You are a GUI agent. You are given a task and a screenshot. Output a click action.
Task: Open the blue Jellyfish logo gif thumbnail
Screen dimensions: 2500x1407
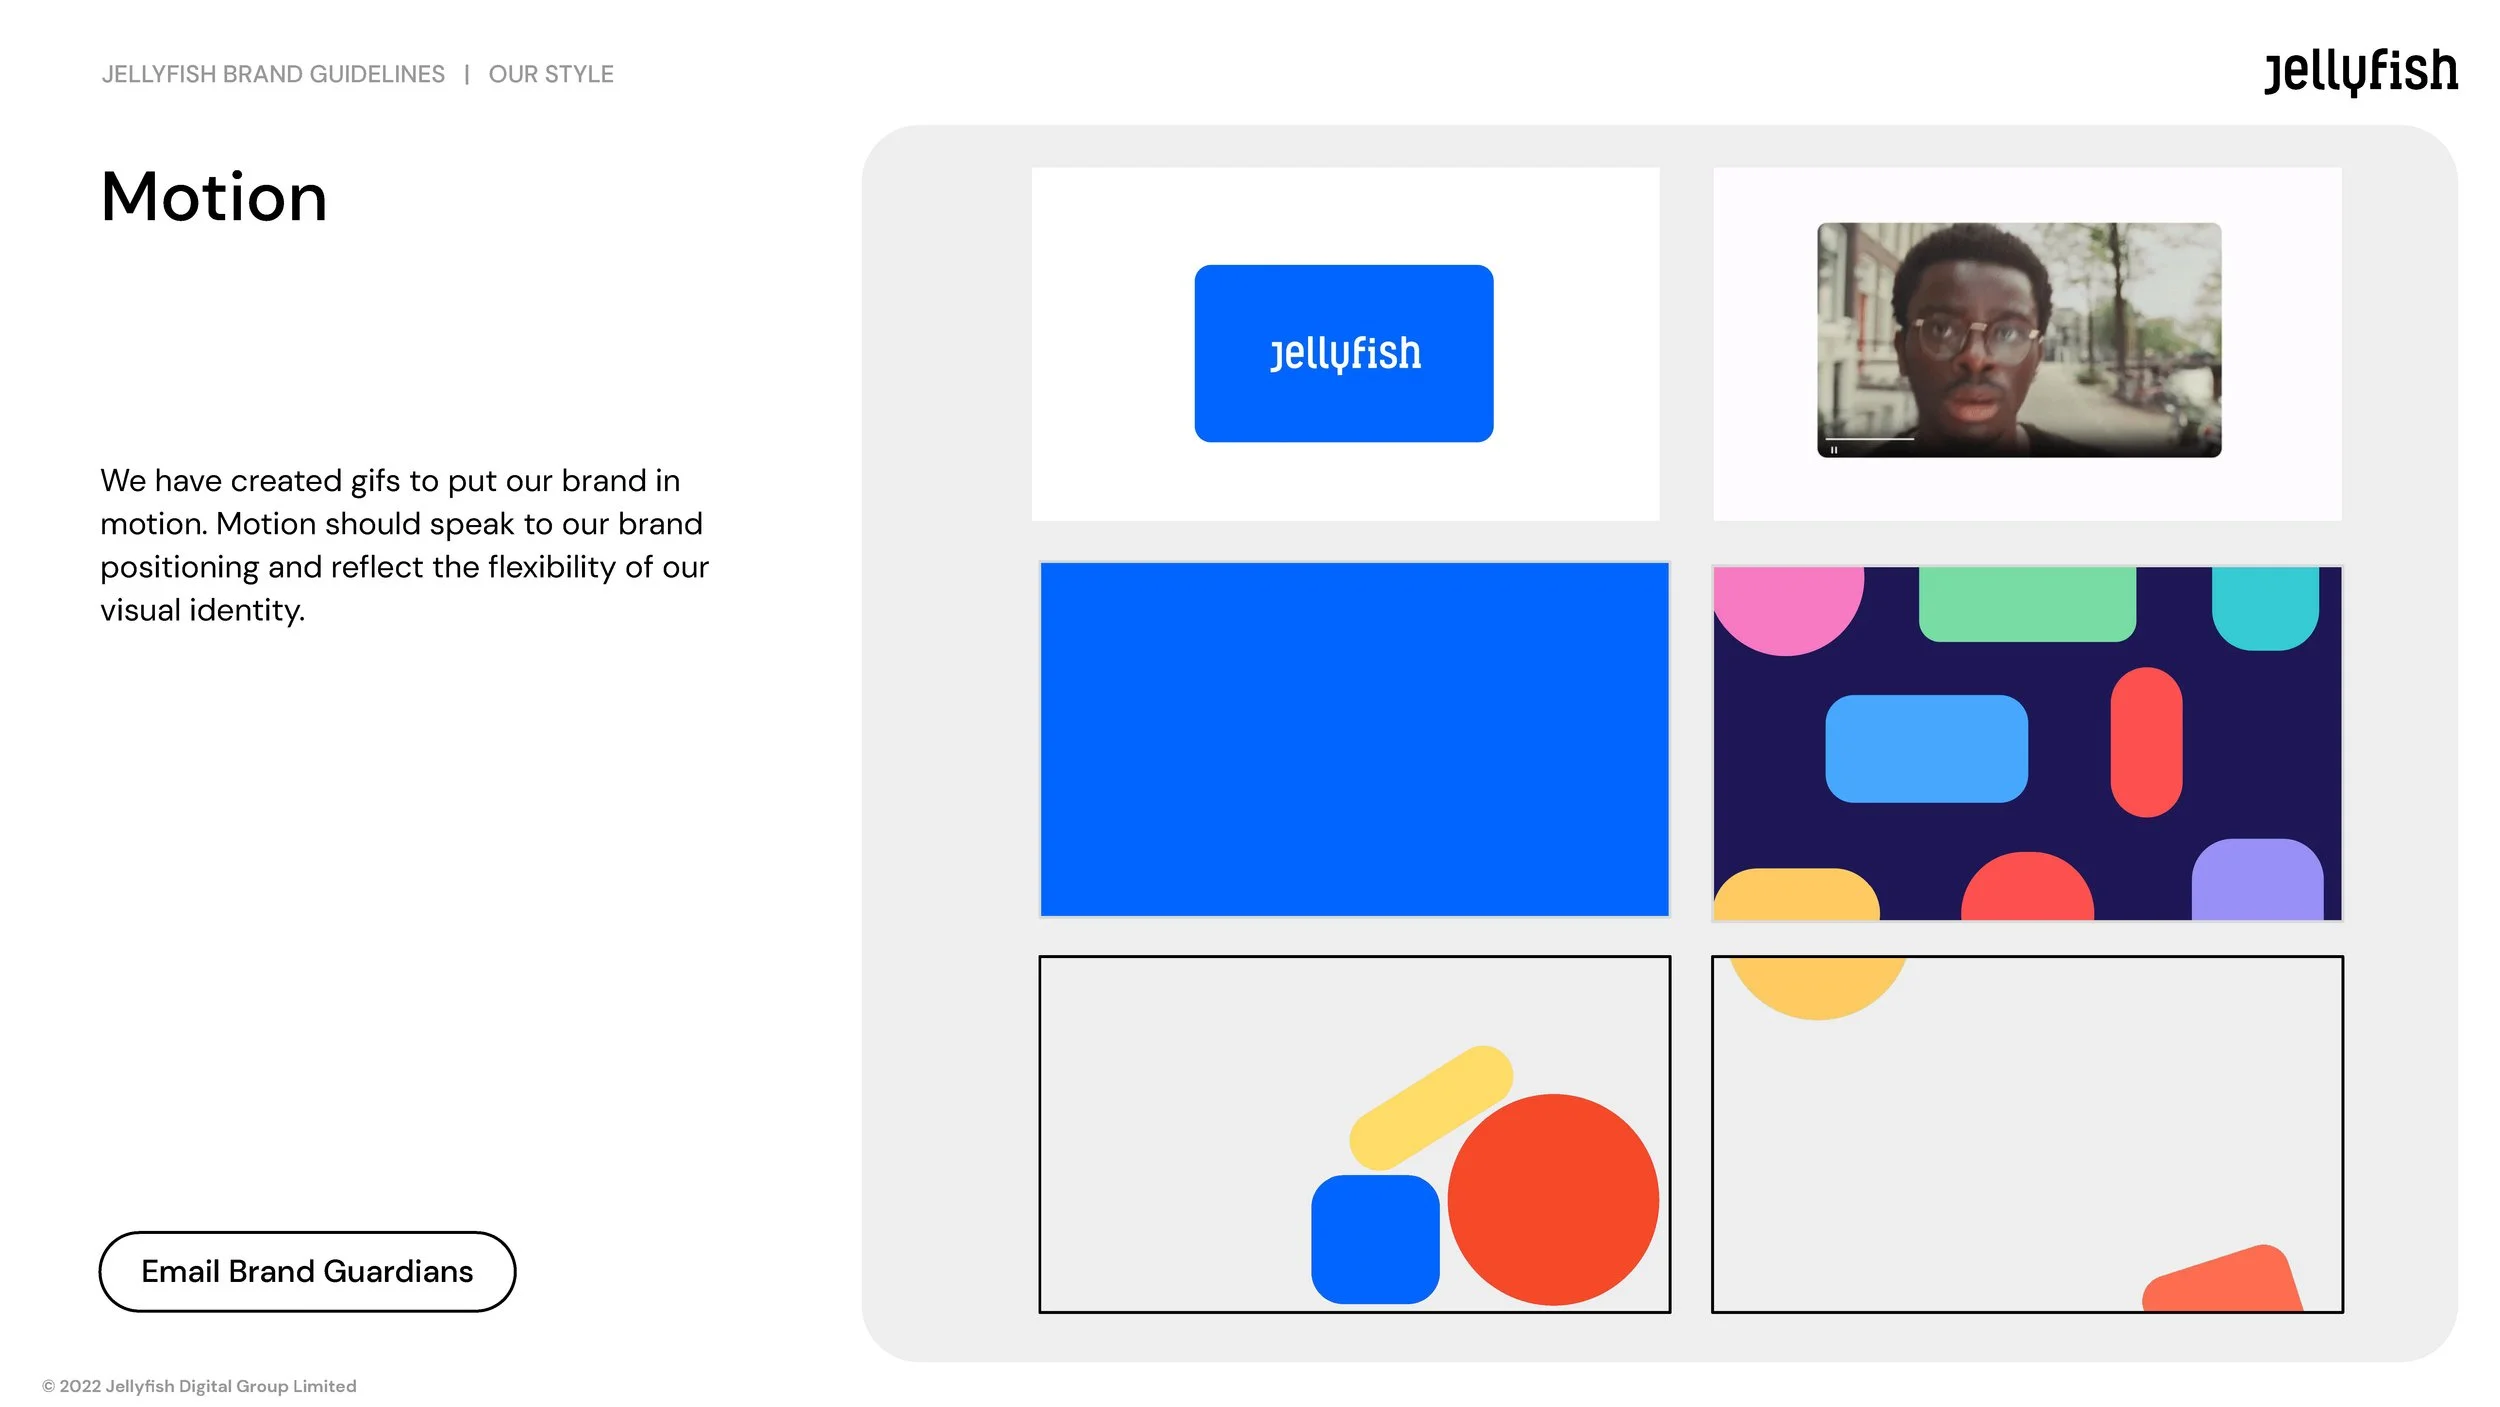pos(1345,343)
